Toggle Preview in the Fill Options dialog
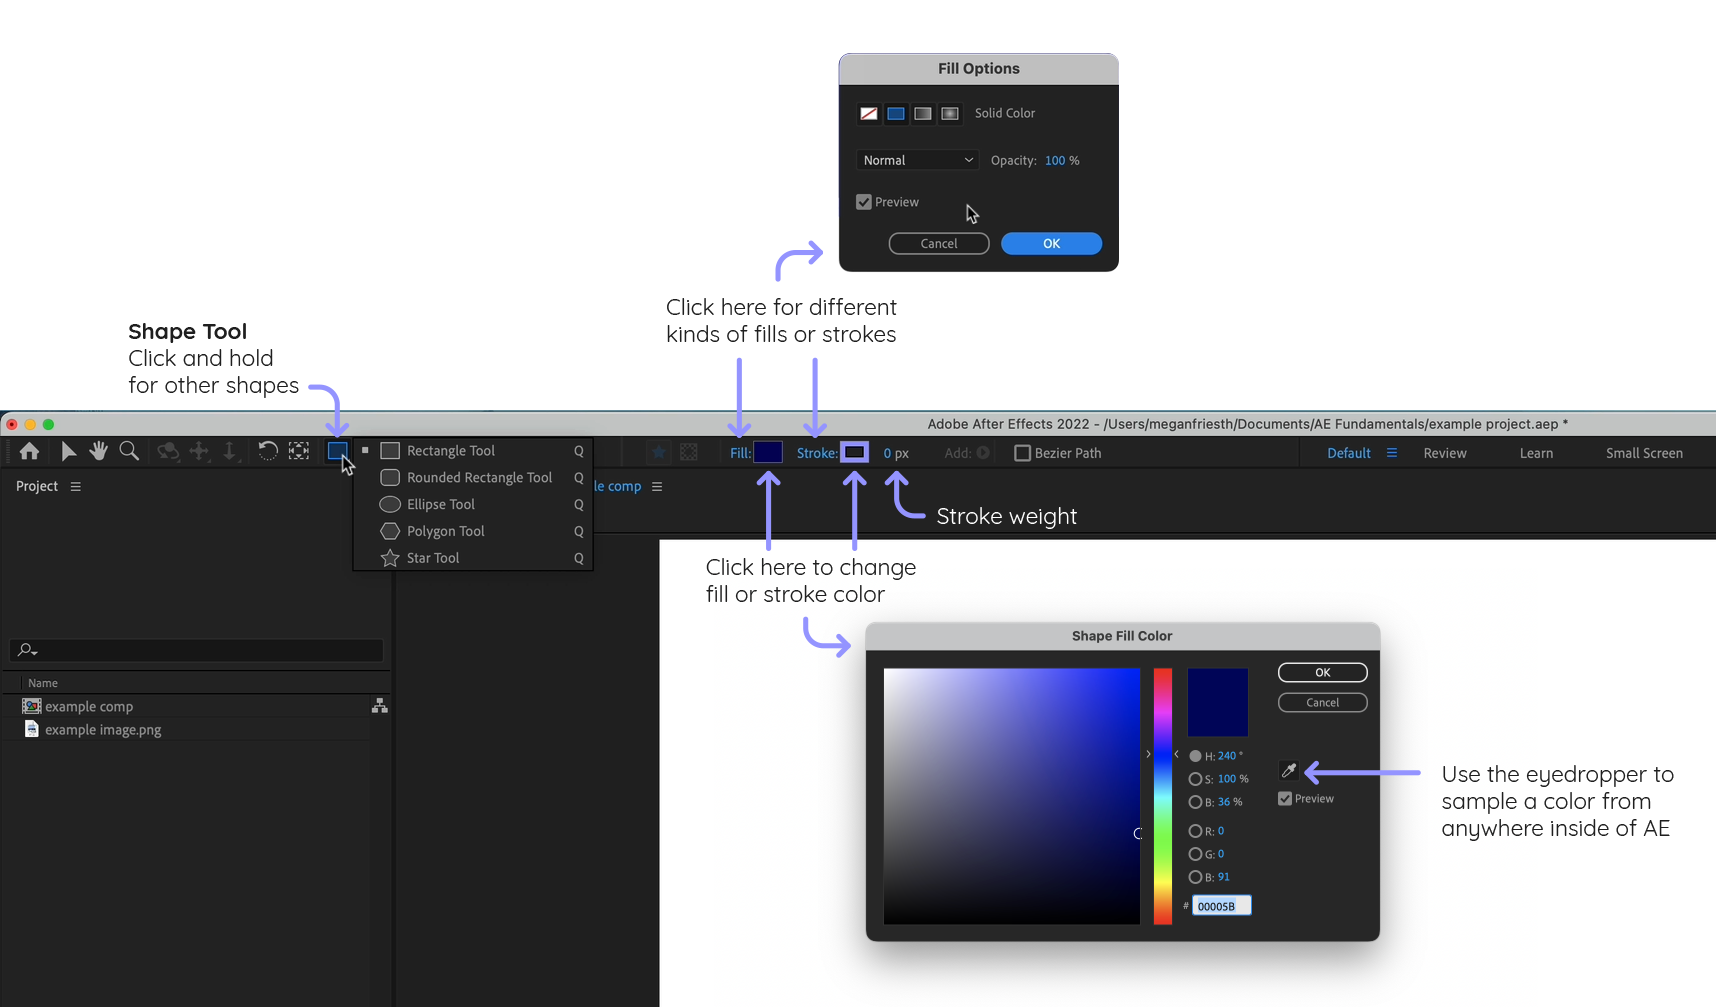 point(863,201)
